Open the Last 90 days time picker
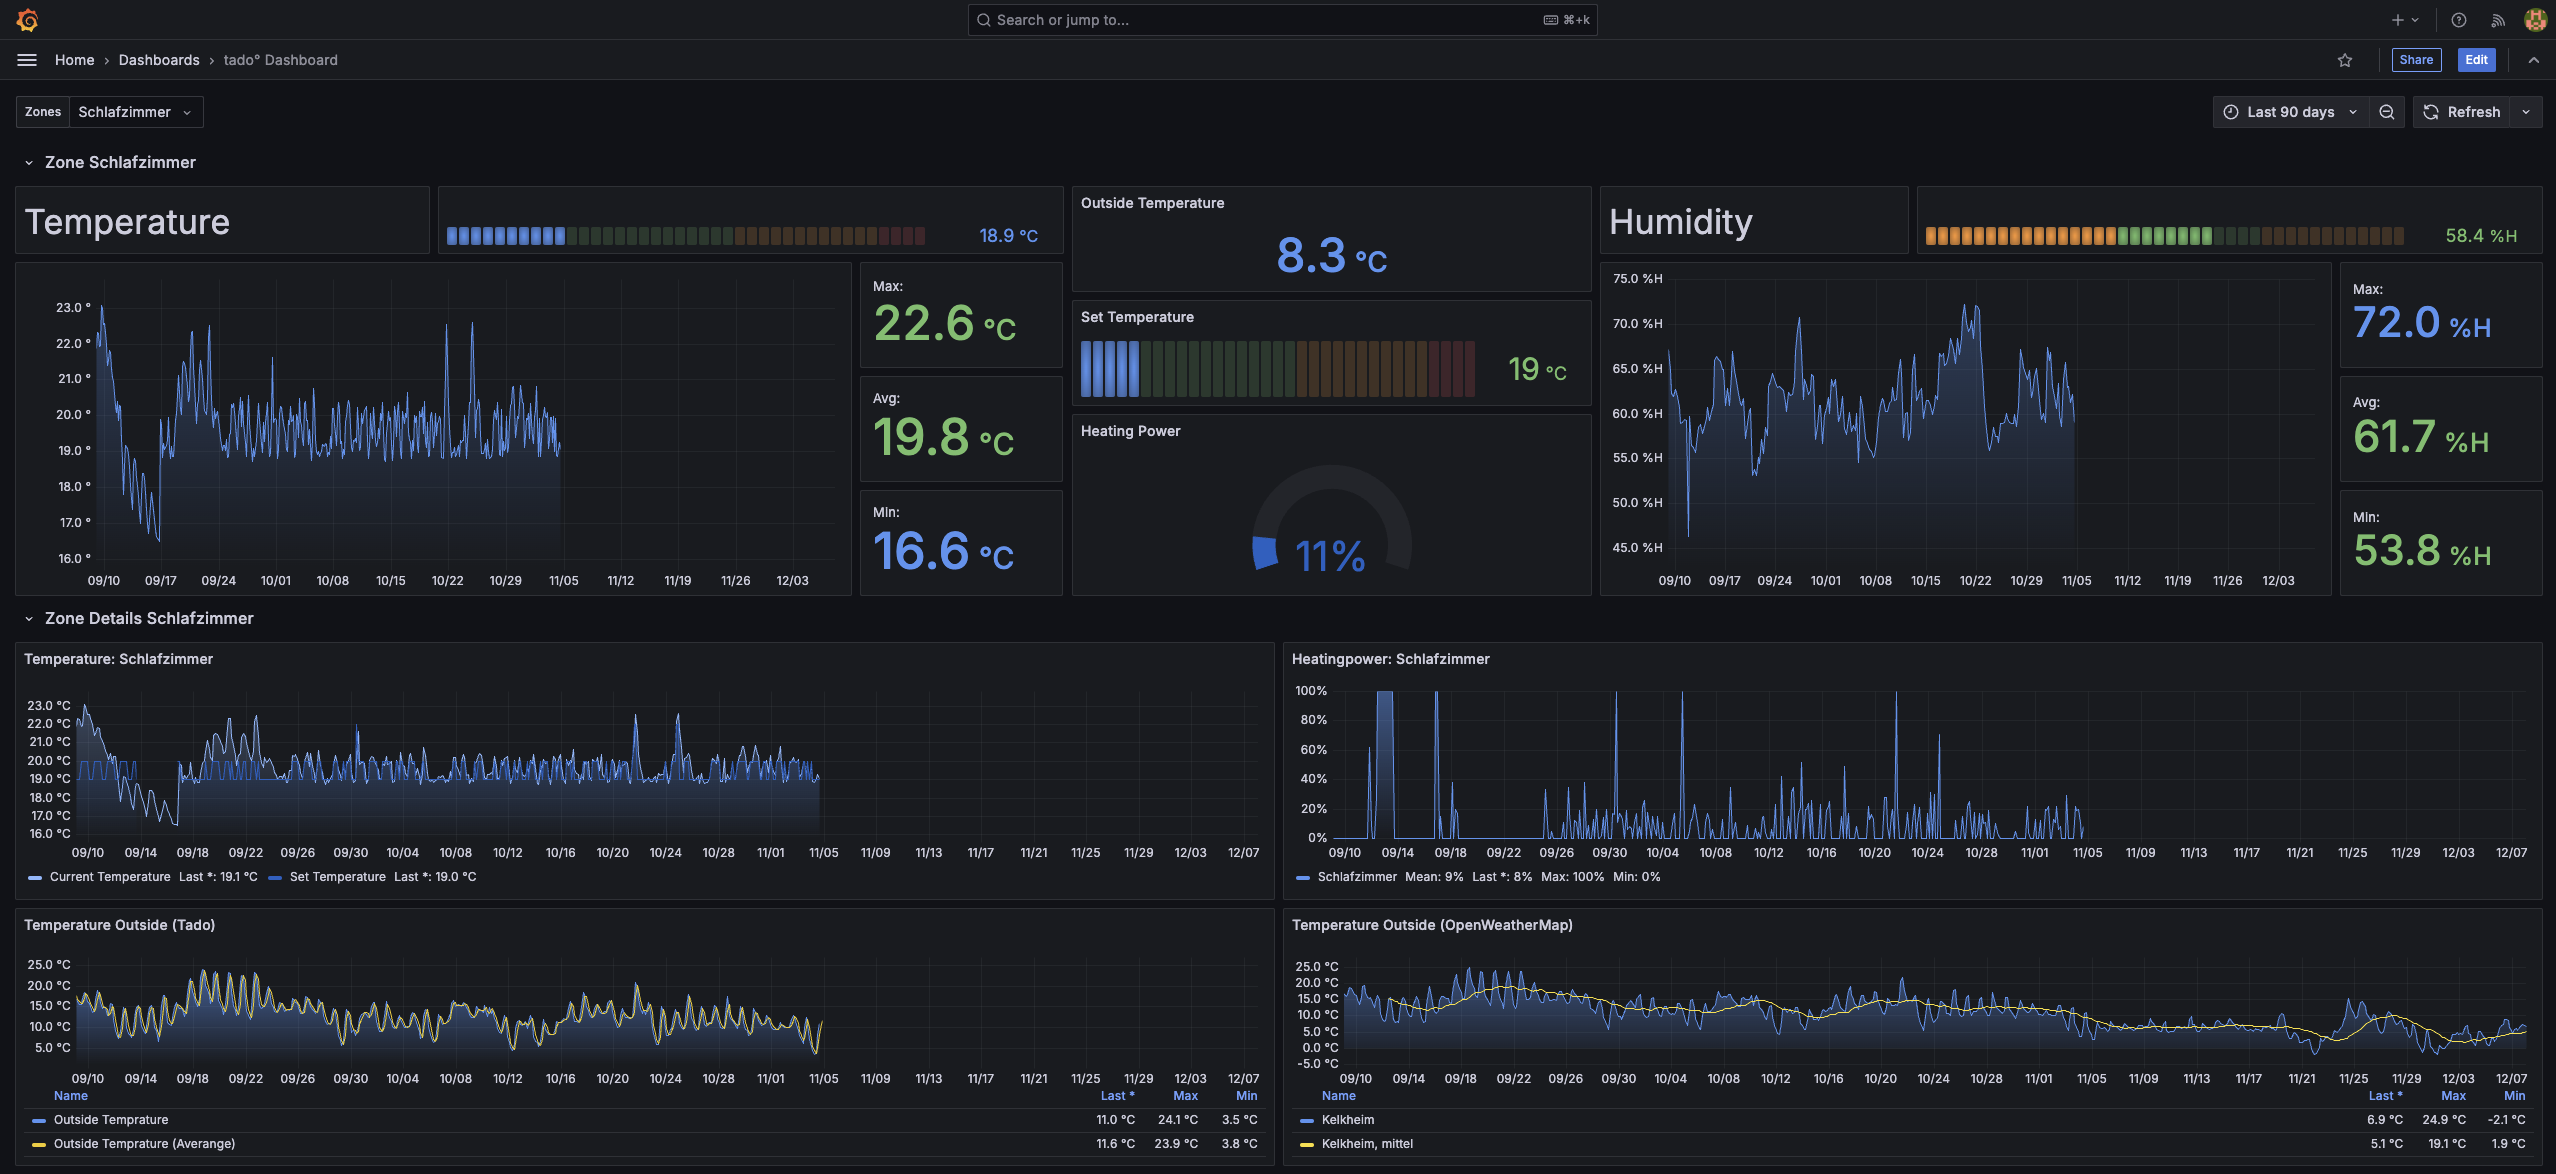The image size is (2556, 1174). point(2291,112)
